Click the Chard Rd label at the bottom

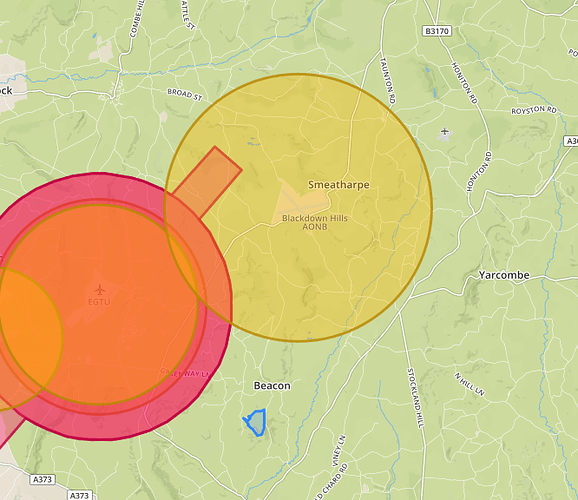click(331, 482)
